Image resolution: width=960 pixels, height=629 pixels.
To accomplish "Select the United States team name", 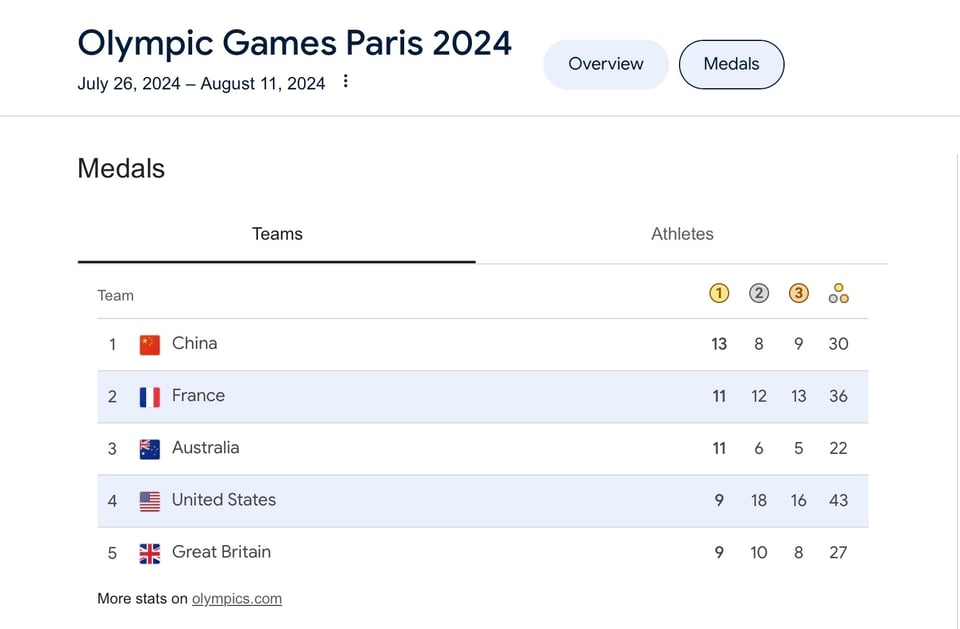I will (x=224, y=500).
